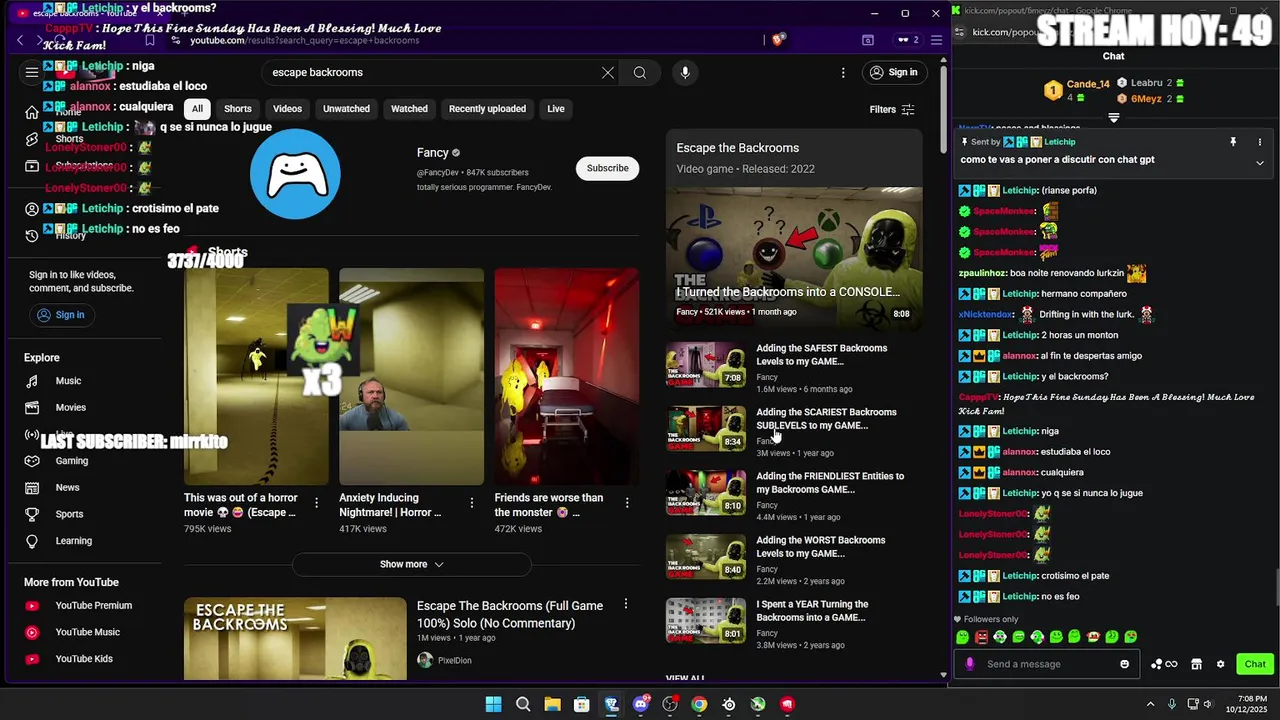Screen dimensions: 1280x720
Task: Select the Unwatched filter chip
Action: 346,109
